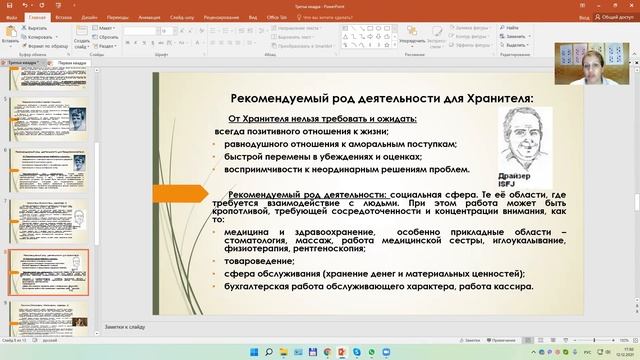This screenshot has width=640, height=360.
Task: Click into the font name box
Action: [x=140, y=31]
